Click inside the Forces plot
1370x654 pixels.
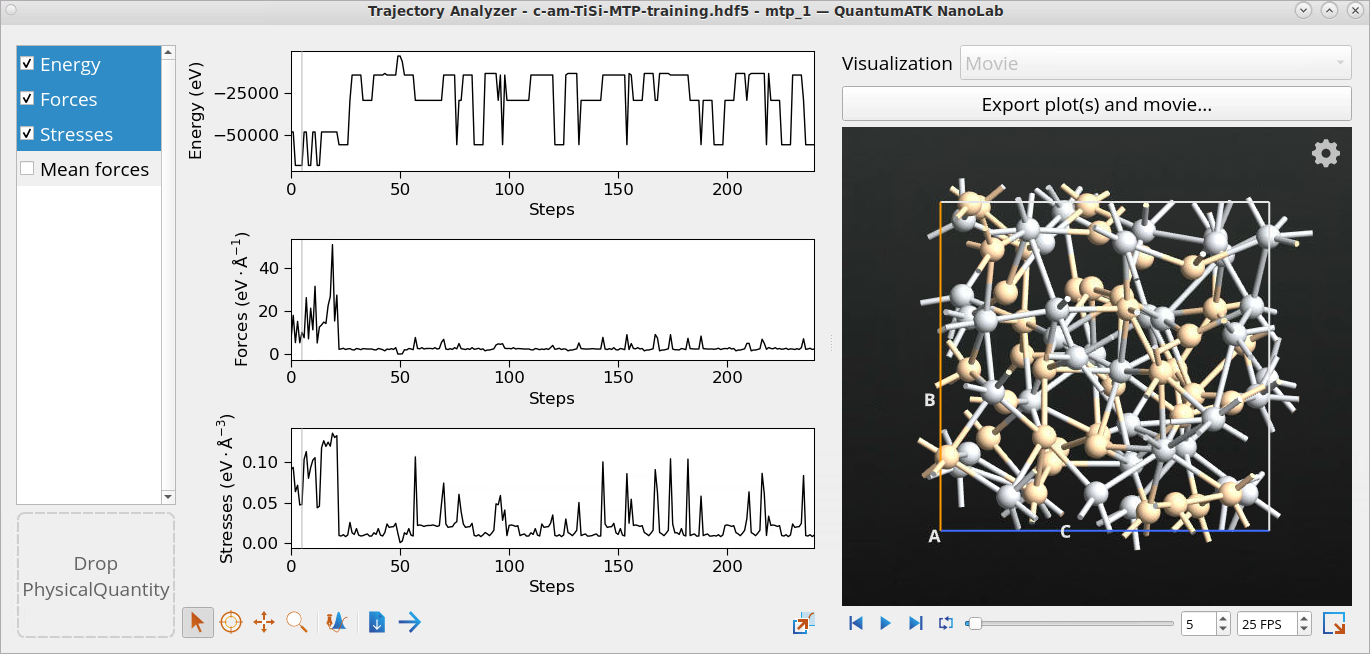coord(552,299)
